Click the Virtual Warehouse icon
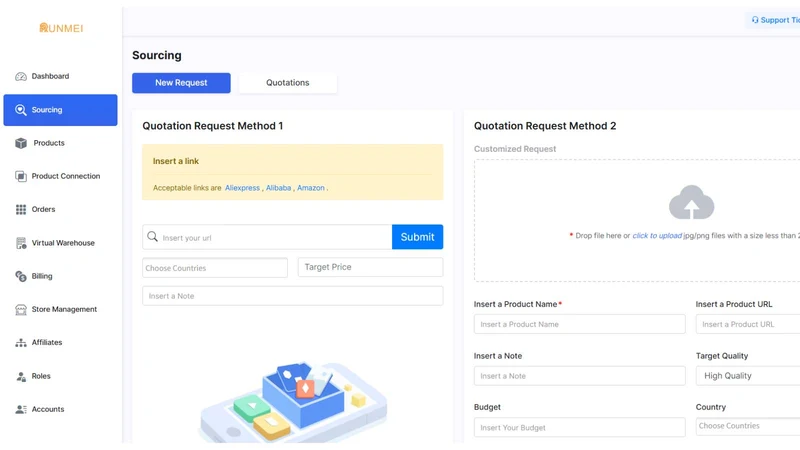Viewport: 800px width, 450px height. (x=21, y=243)
